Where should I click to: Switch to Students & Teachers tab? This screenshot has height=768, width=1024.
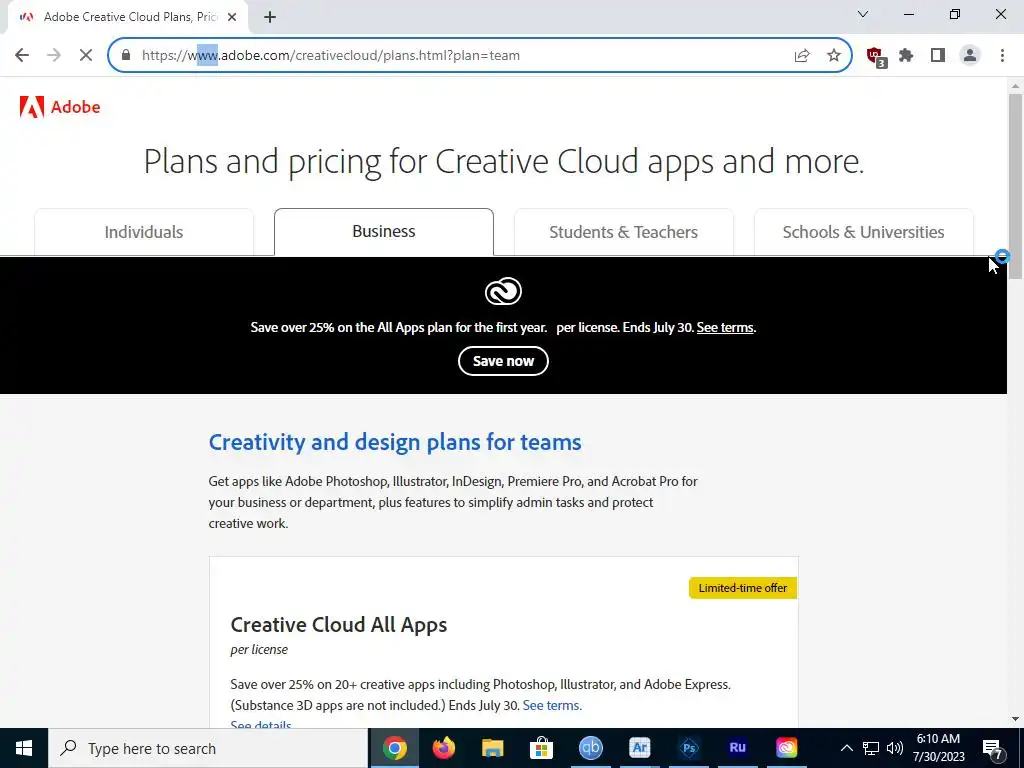624,232
